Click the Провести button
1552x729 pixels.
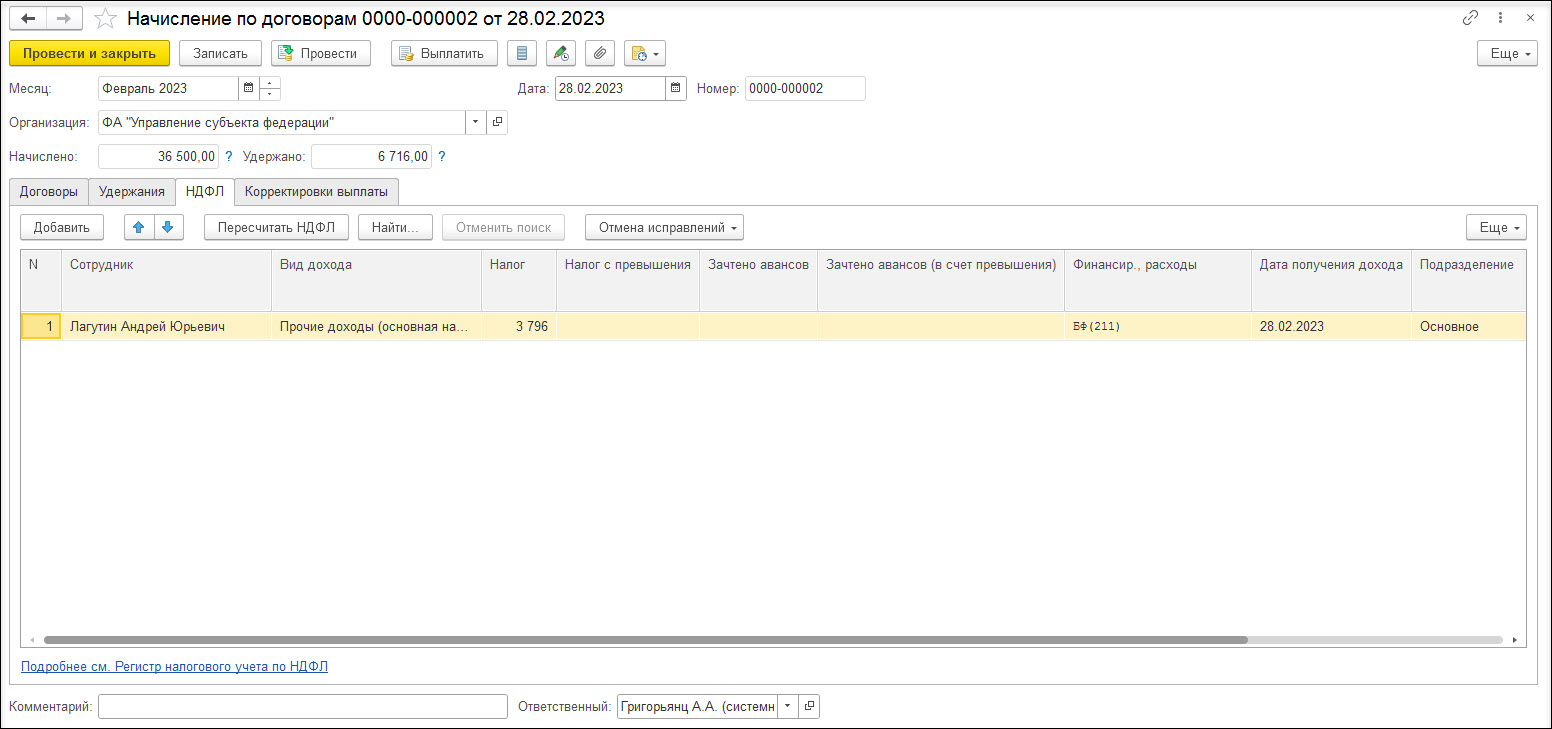coord(320,53)
